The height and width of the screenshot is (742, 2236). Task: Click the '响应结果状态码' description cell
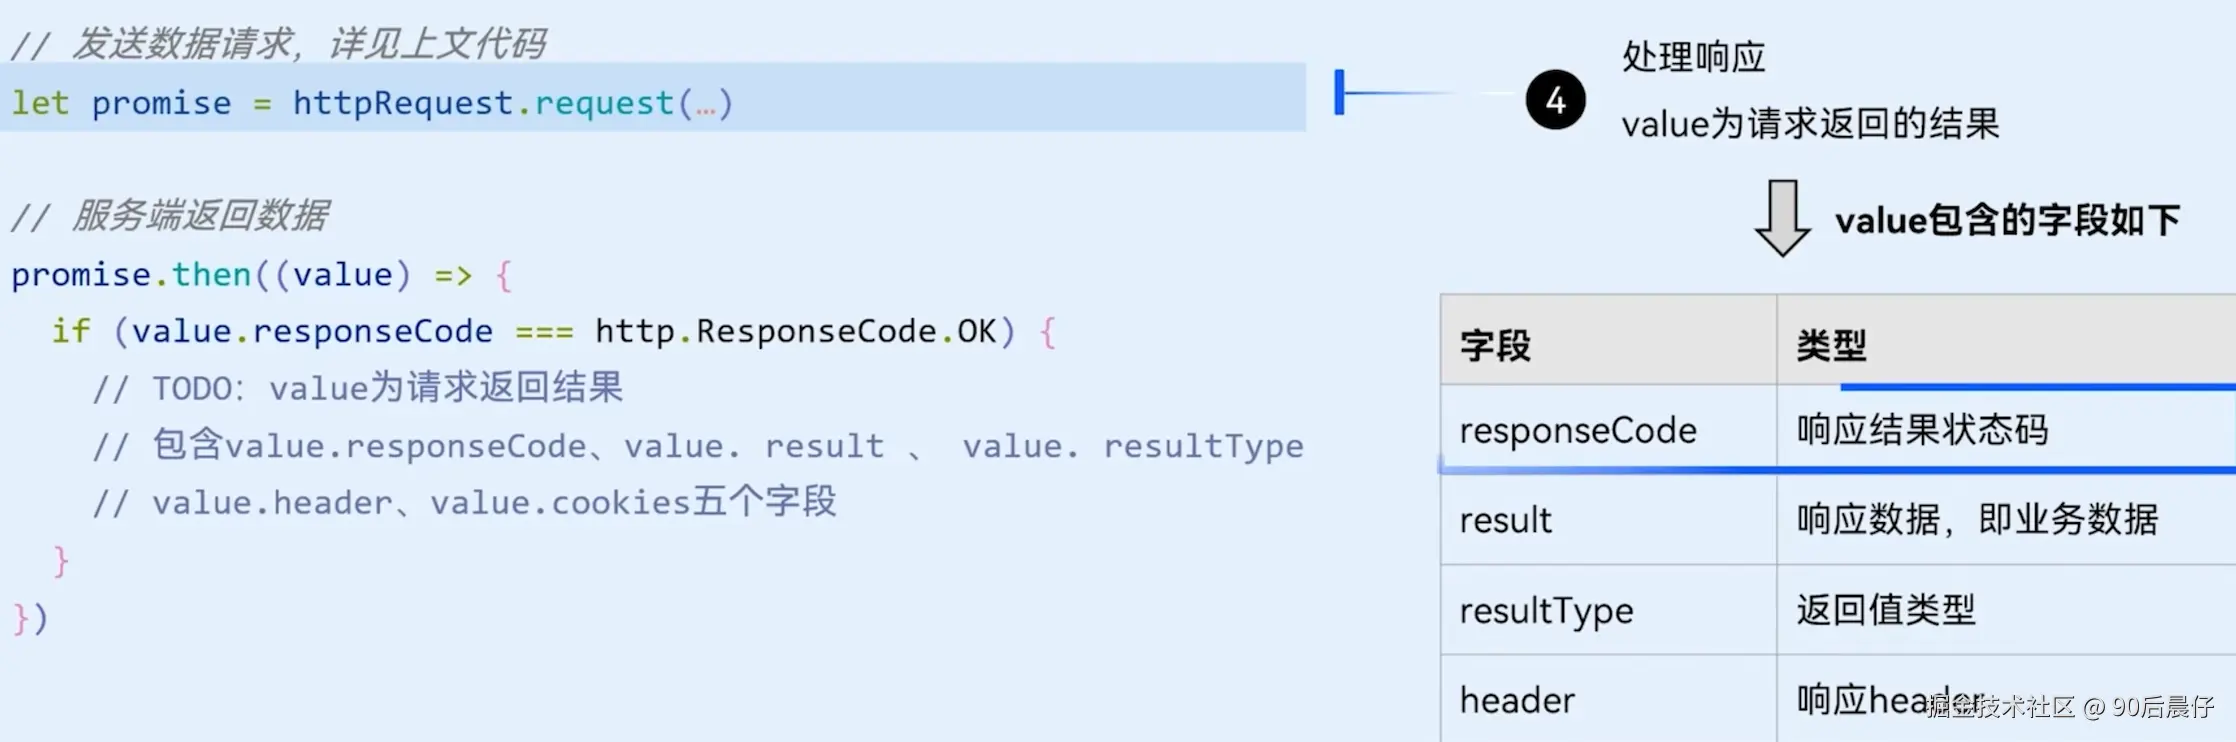point(1922,430)
